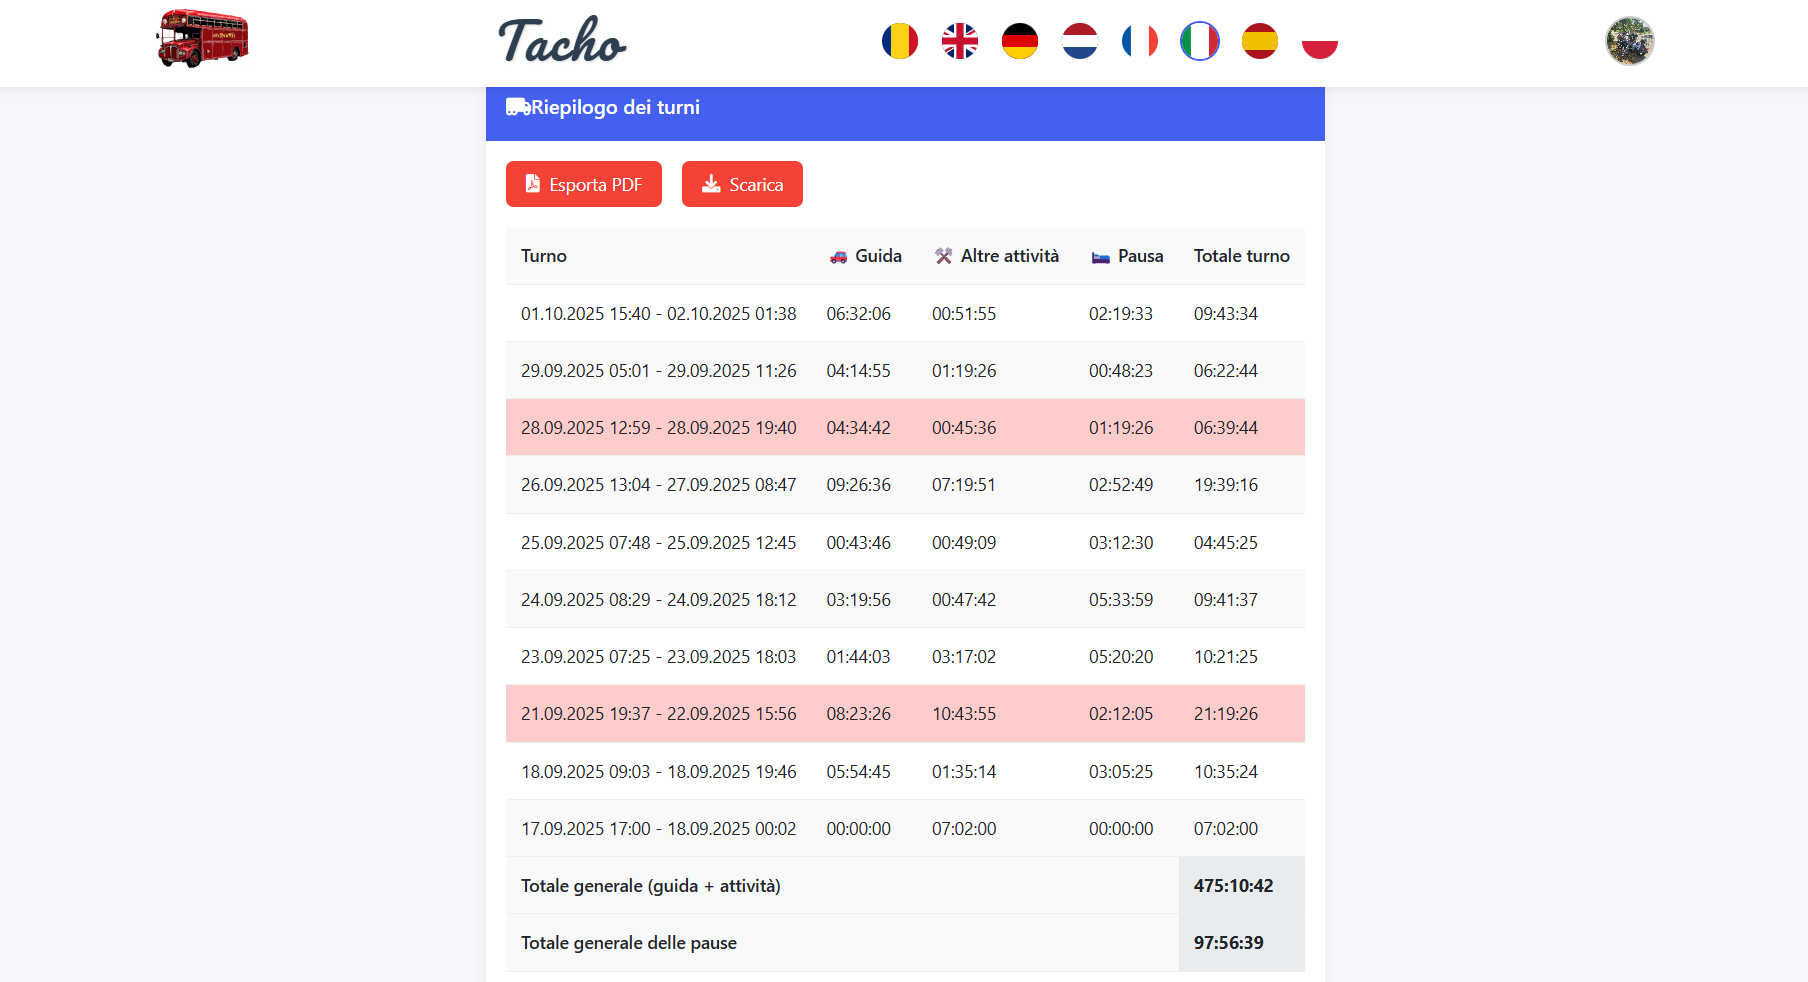Click the Guida column header
The width and height of the screenshot is (1808, 982).
(866, 256)
